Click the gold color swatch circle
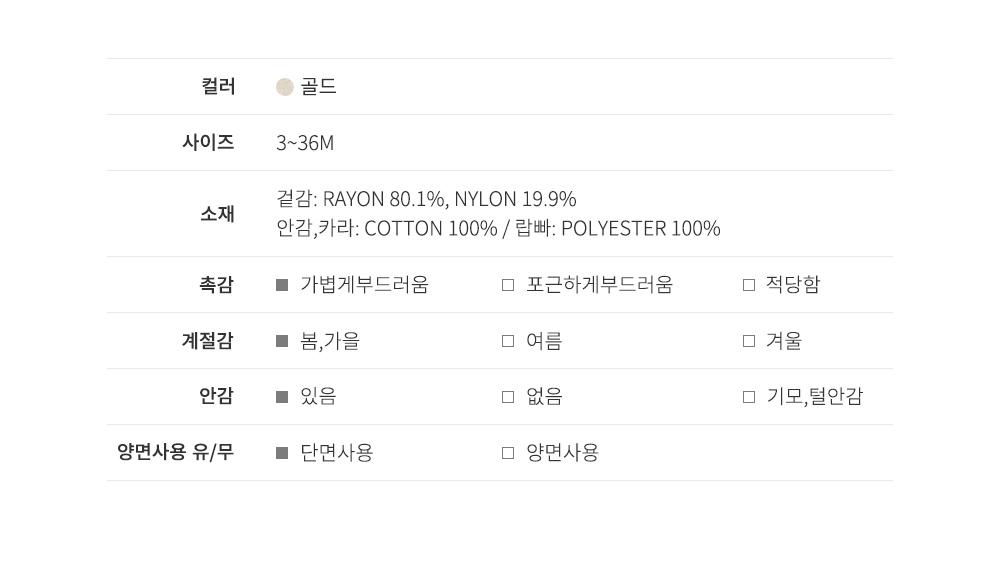The height and width of the screenshot is (564, 1000). point(285,87)
